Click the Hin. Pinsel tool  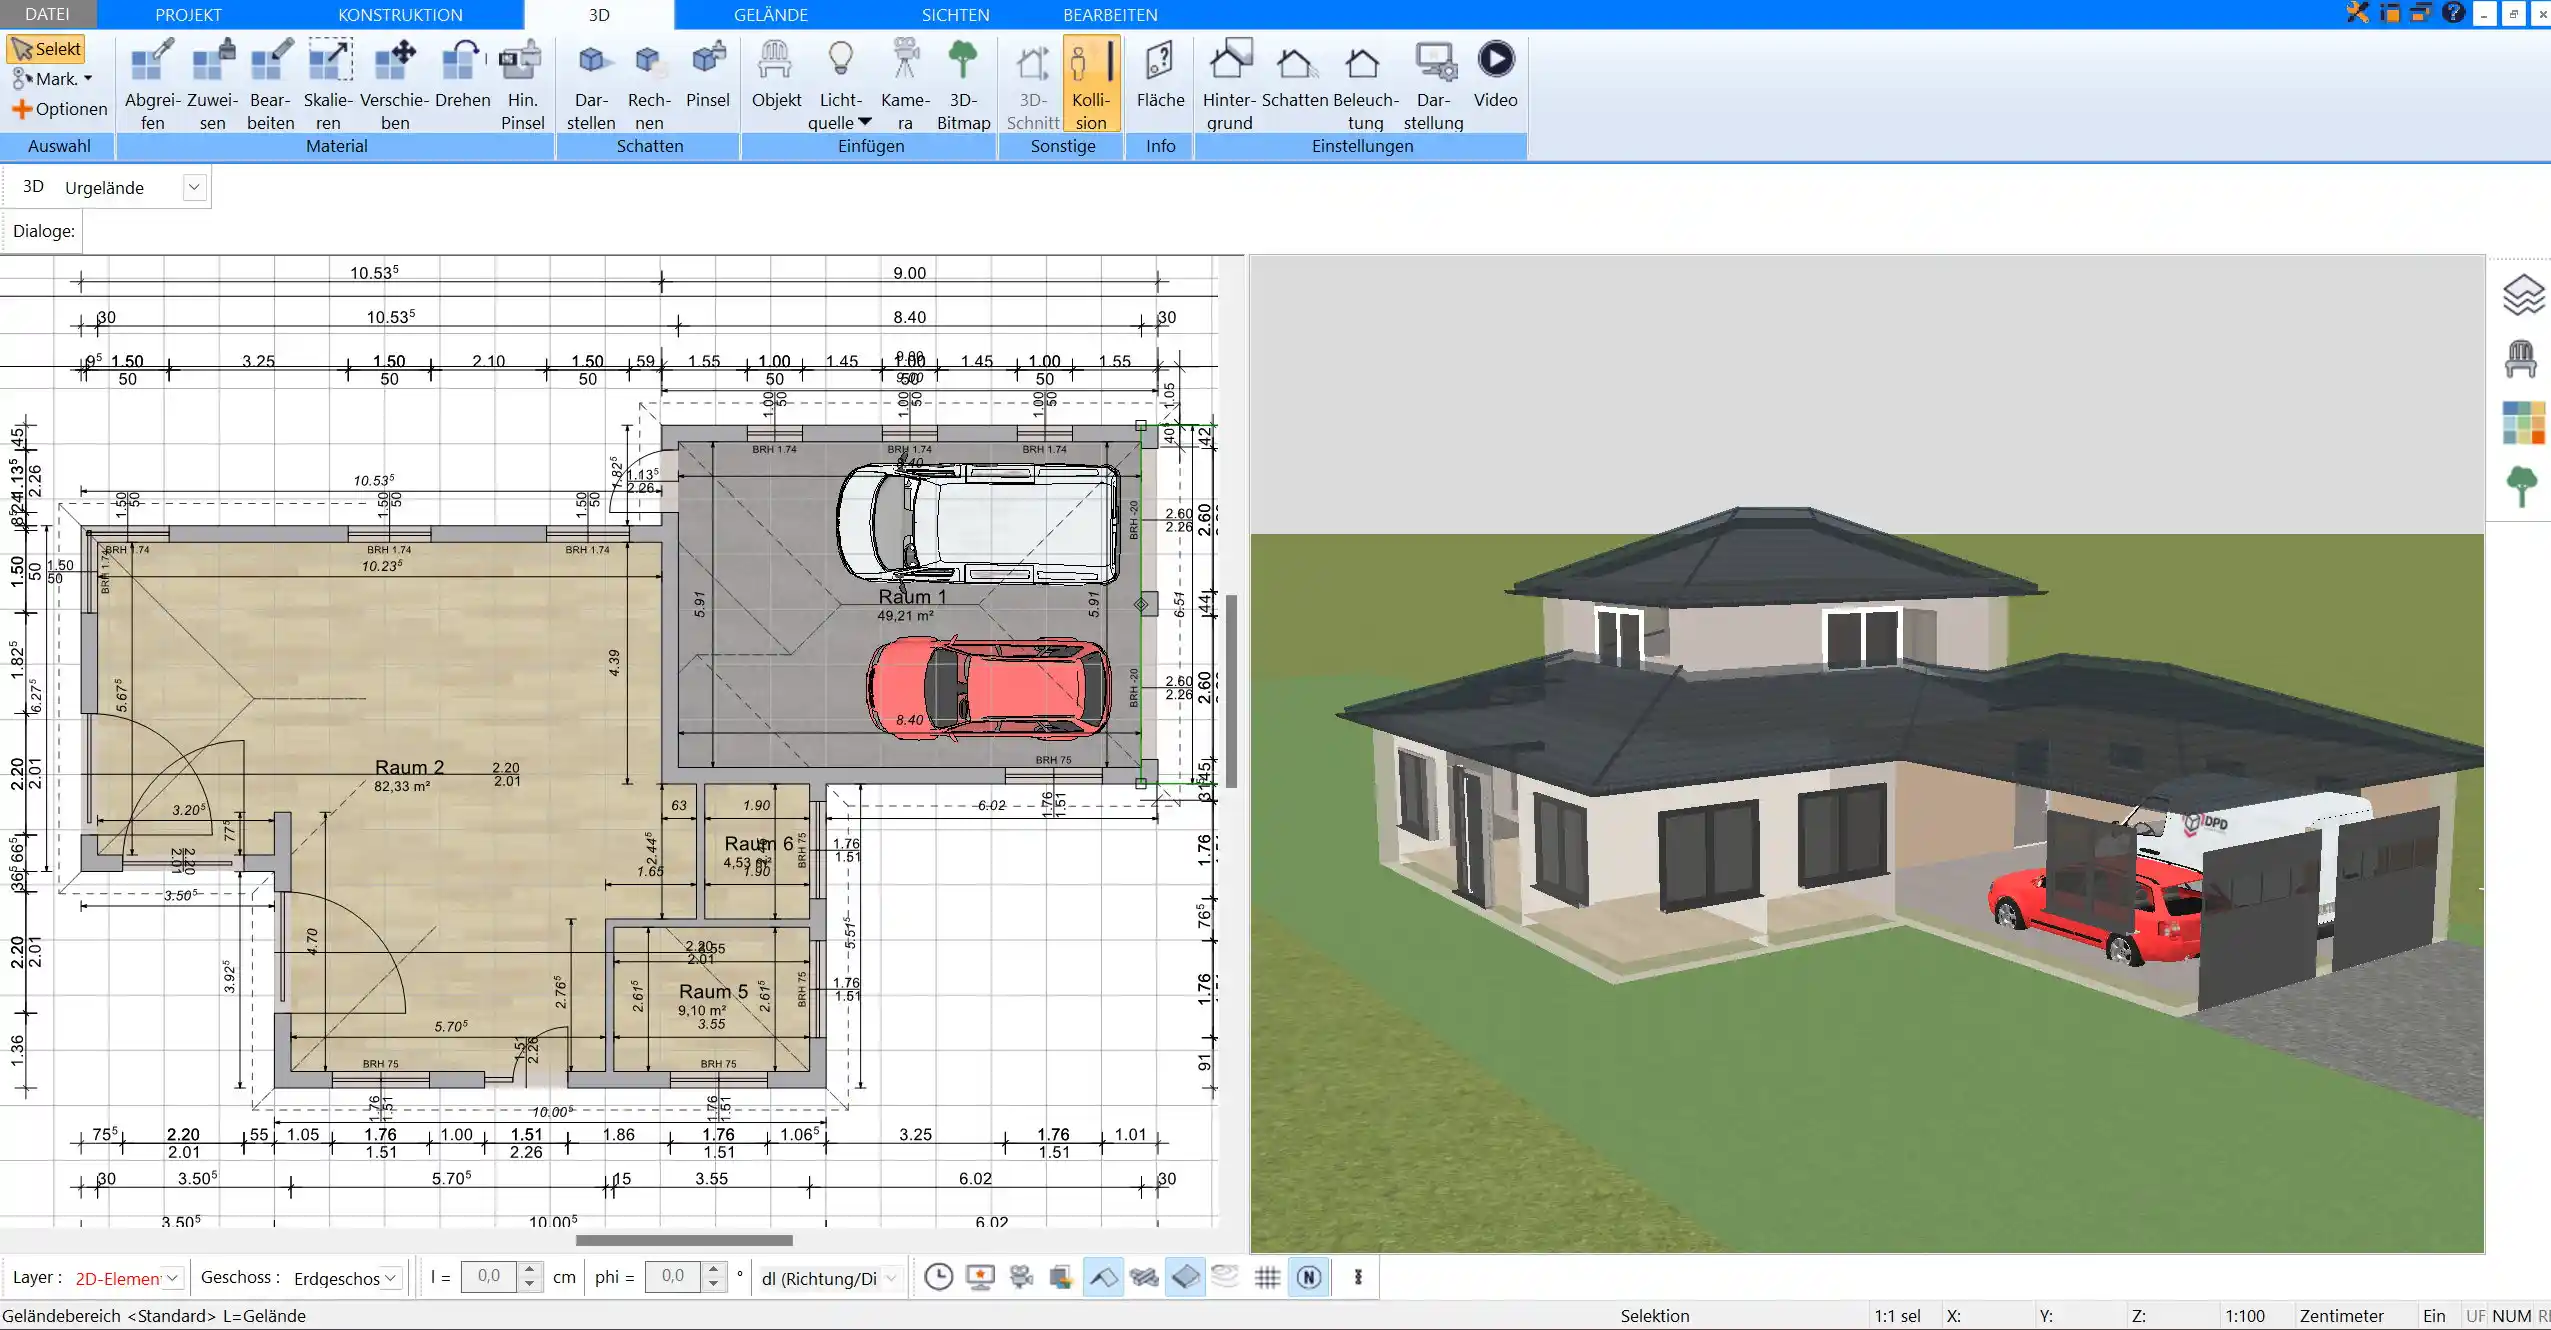point(522,84)
